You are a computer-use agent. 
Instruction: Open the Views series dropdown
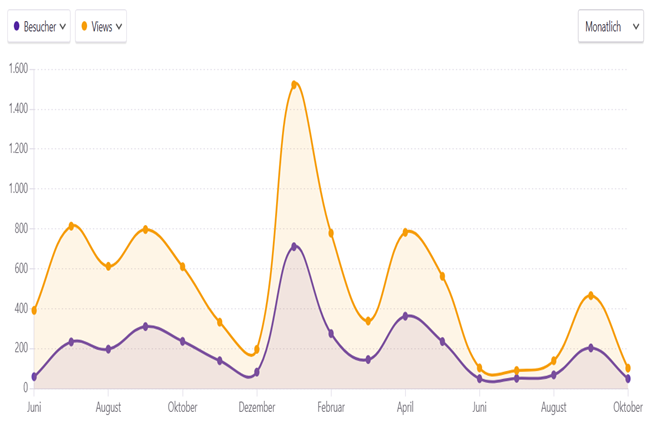(x=100, y=27)
